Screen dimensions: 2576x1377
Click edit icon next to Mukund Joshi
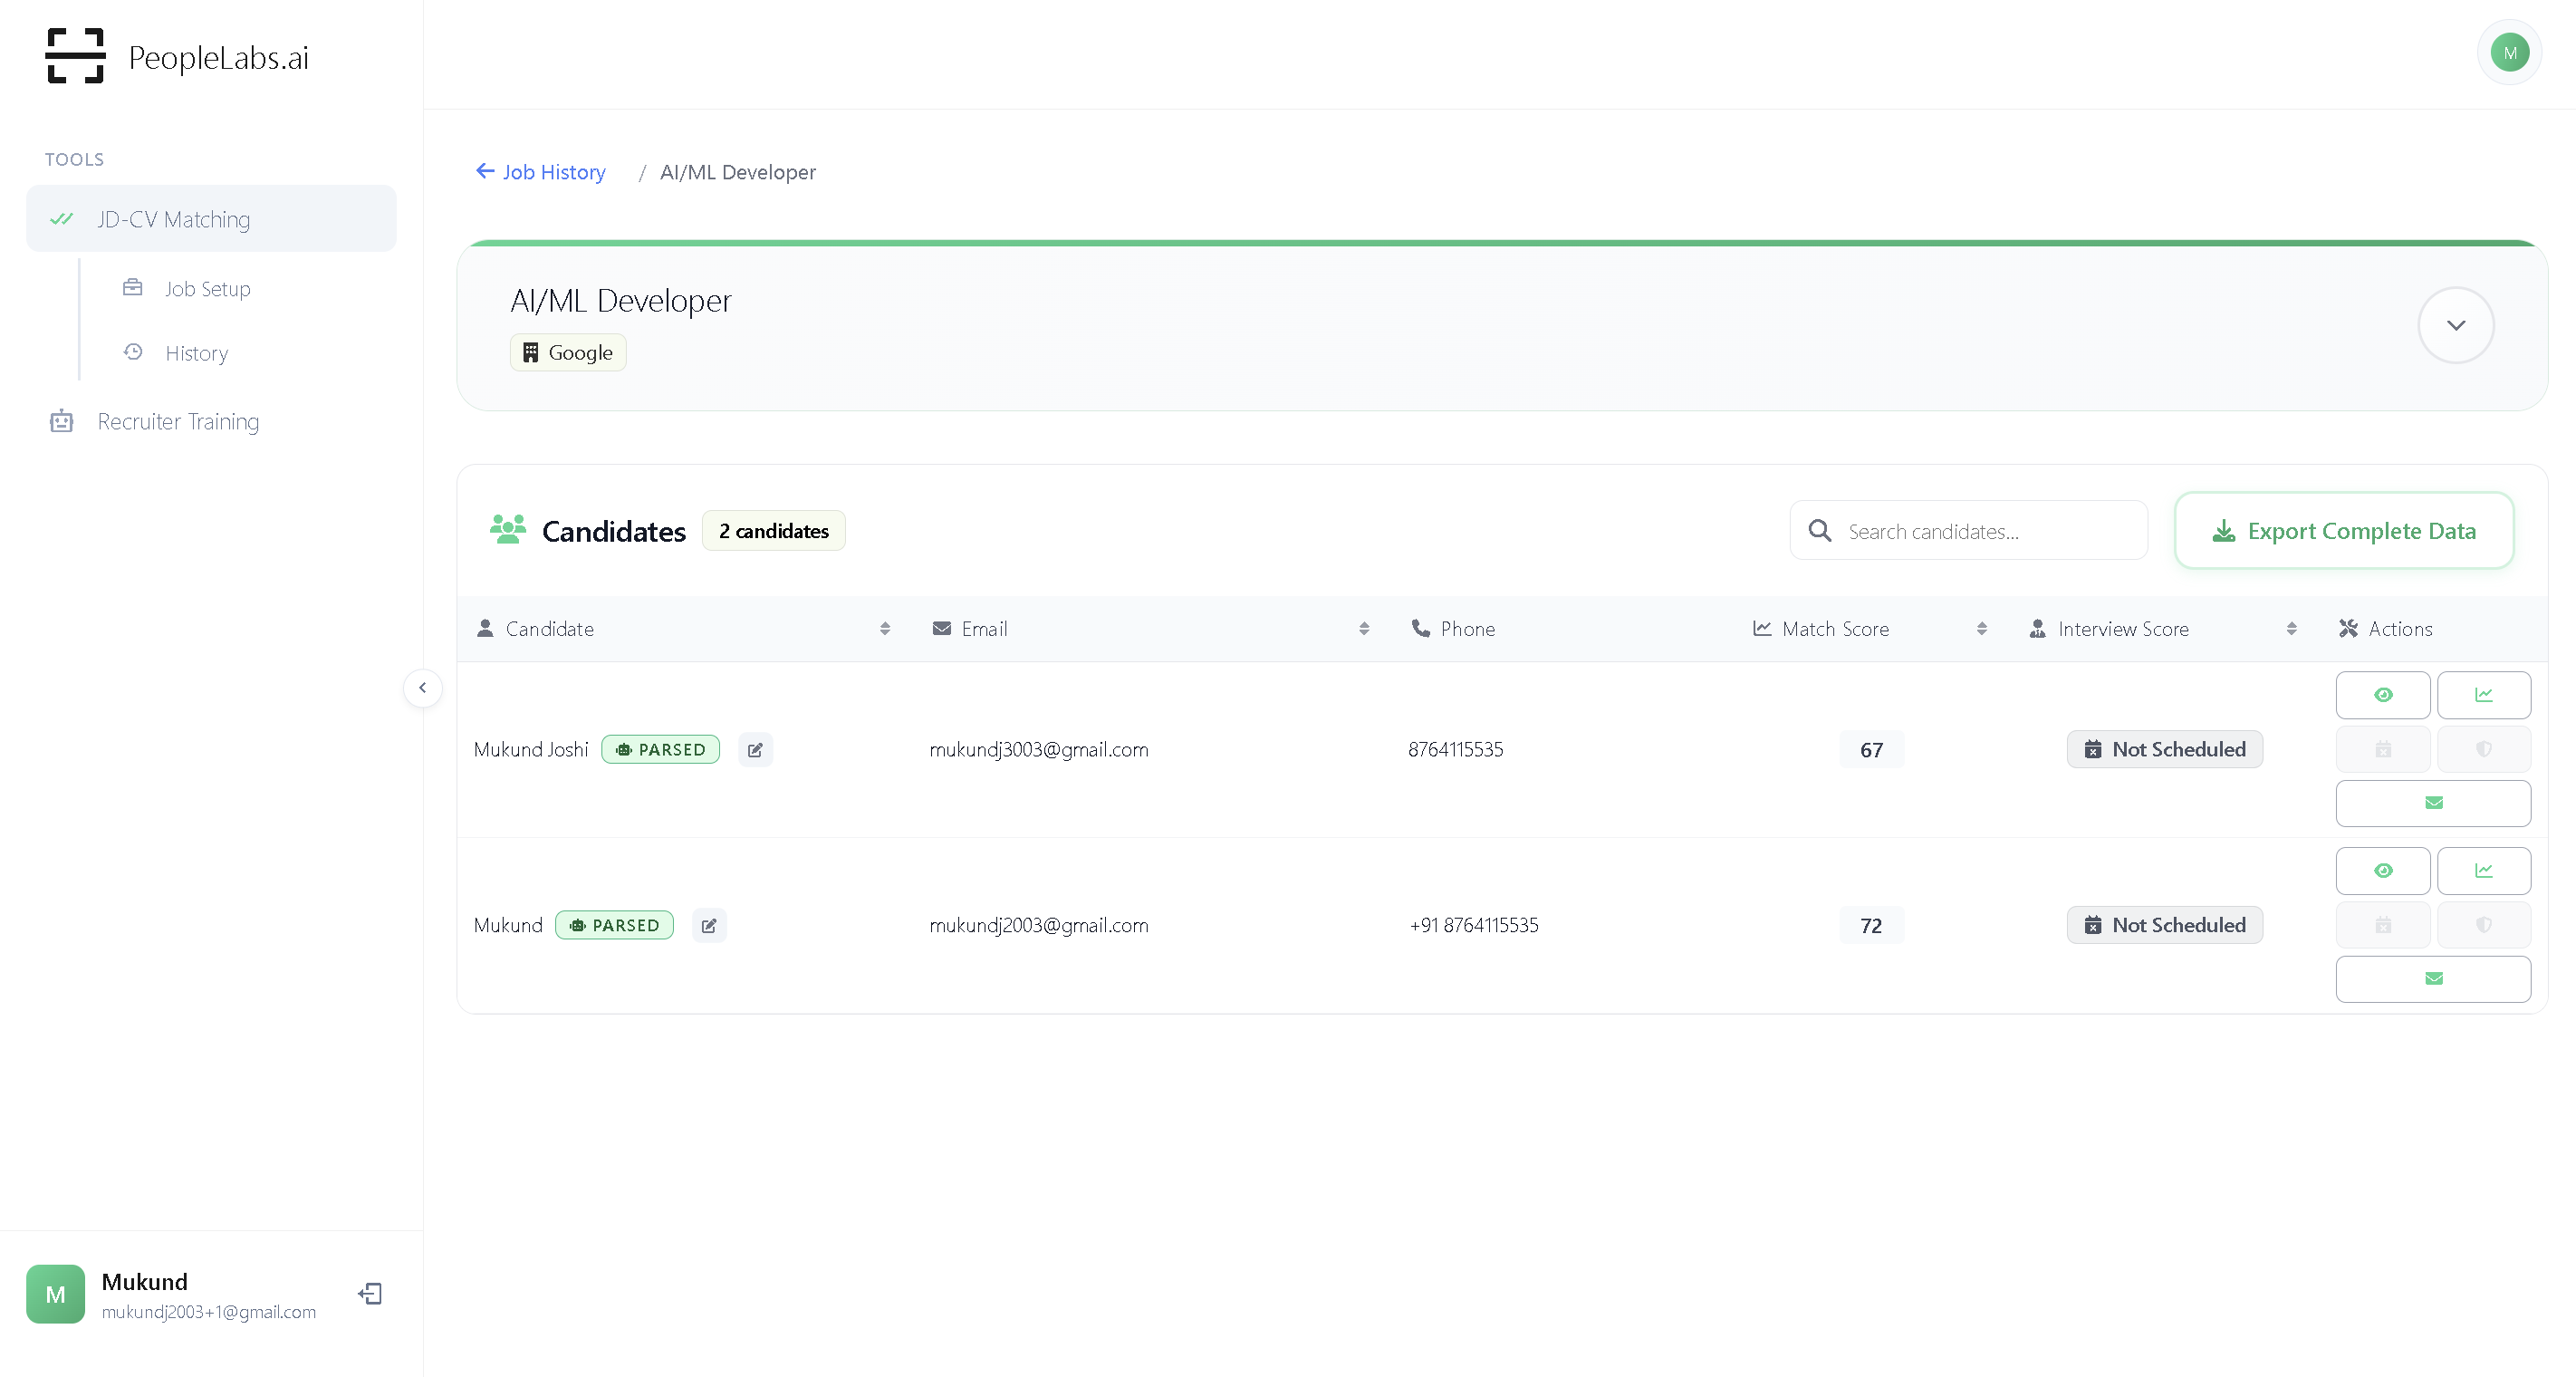point(755,750)
